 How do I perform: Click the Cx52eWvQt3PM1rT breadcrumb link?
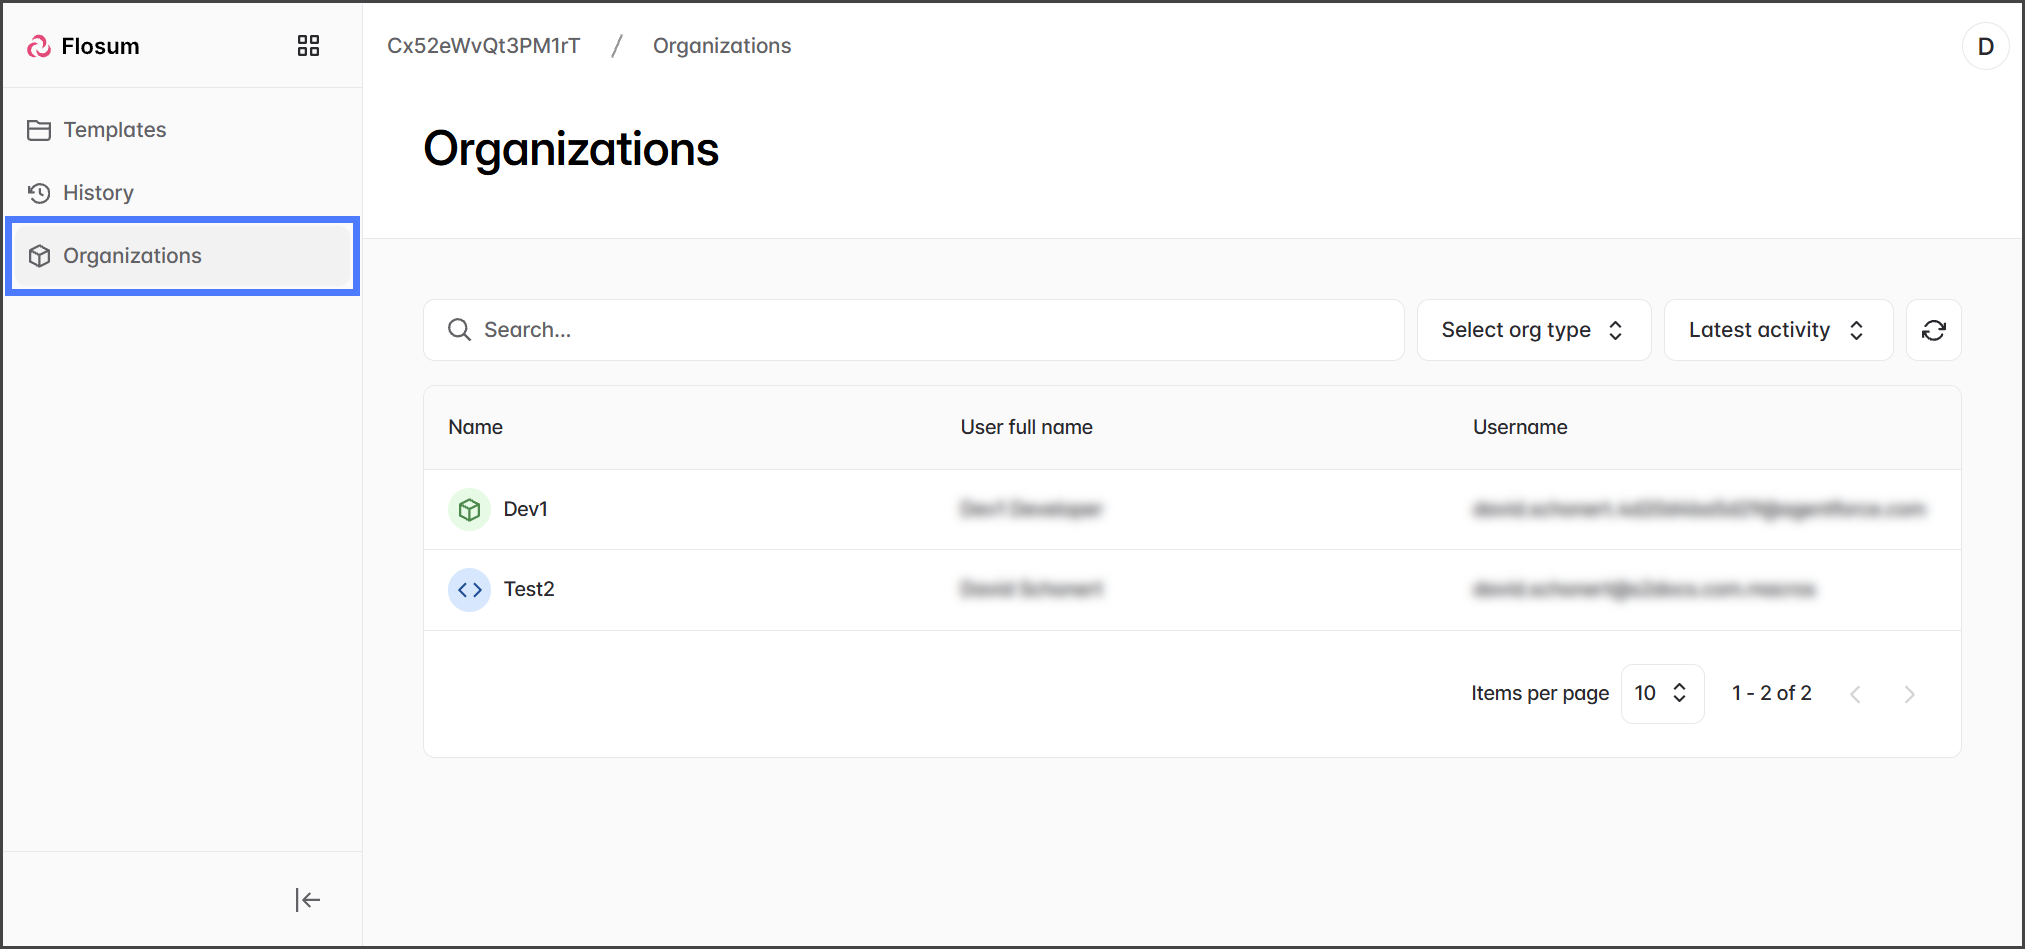[483, 46]
